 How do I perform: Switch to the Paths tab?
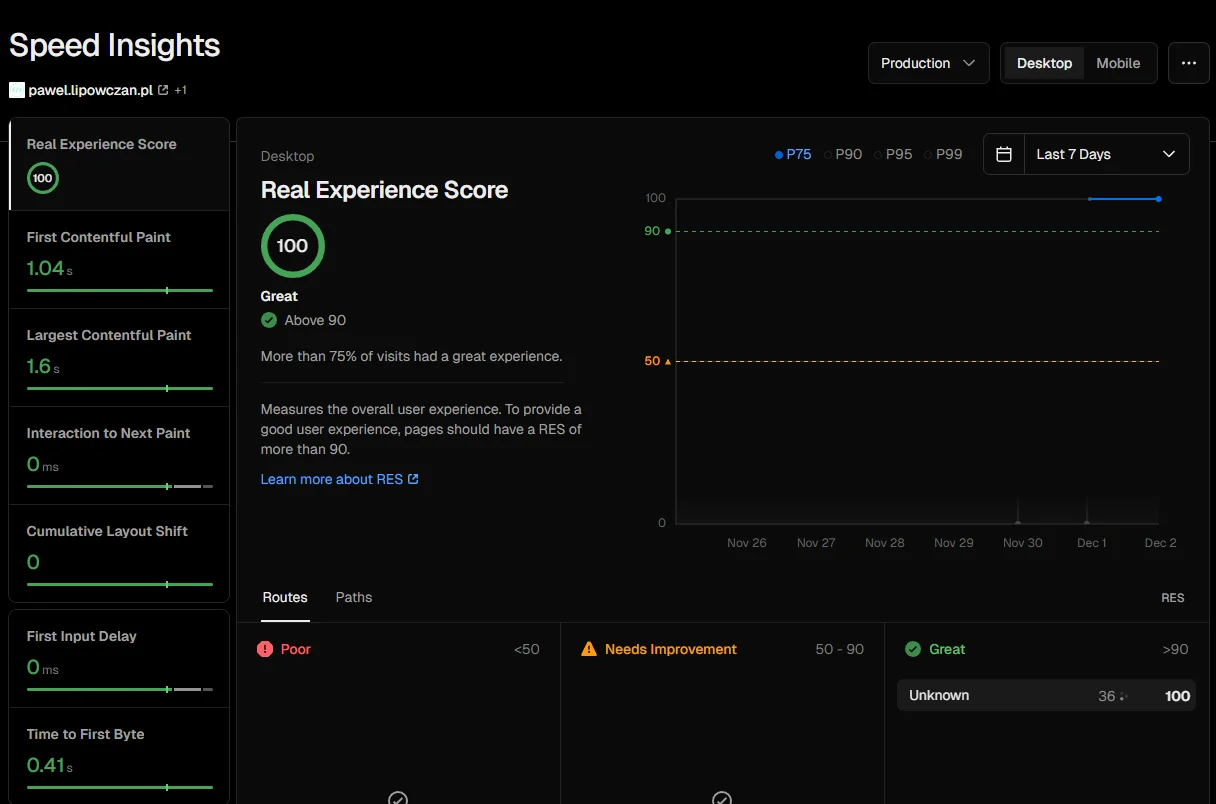[353, 597]
